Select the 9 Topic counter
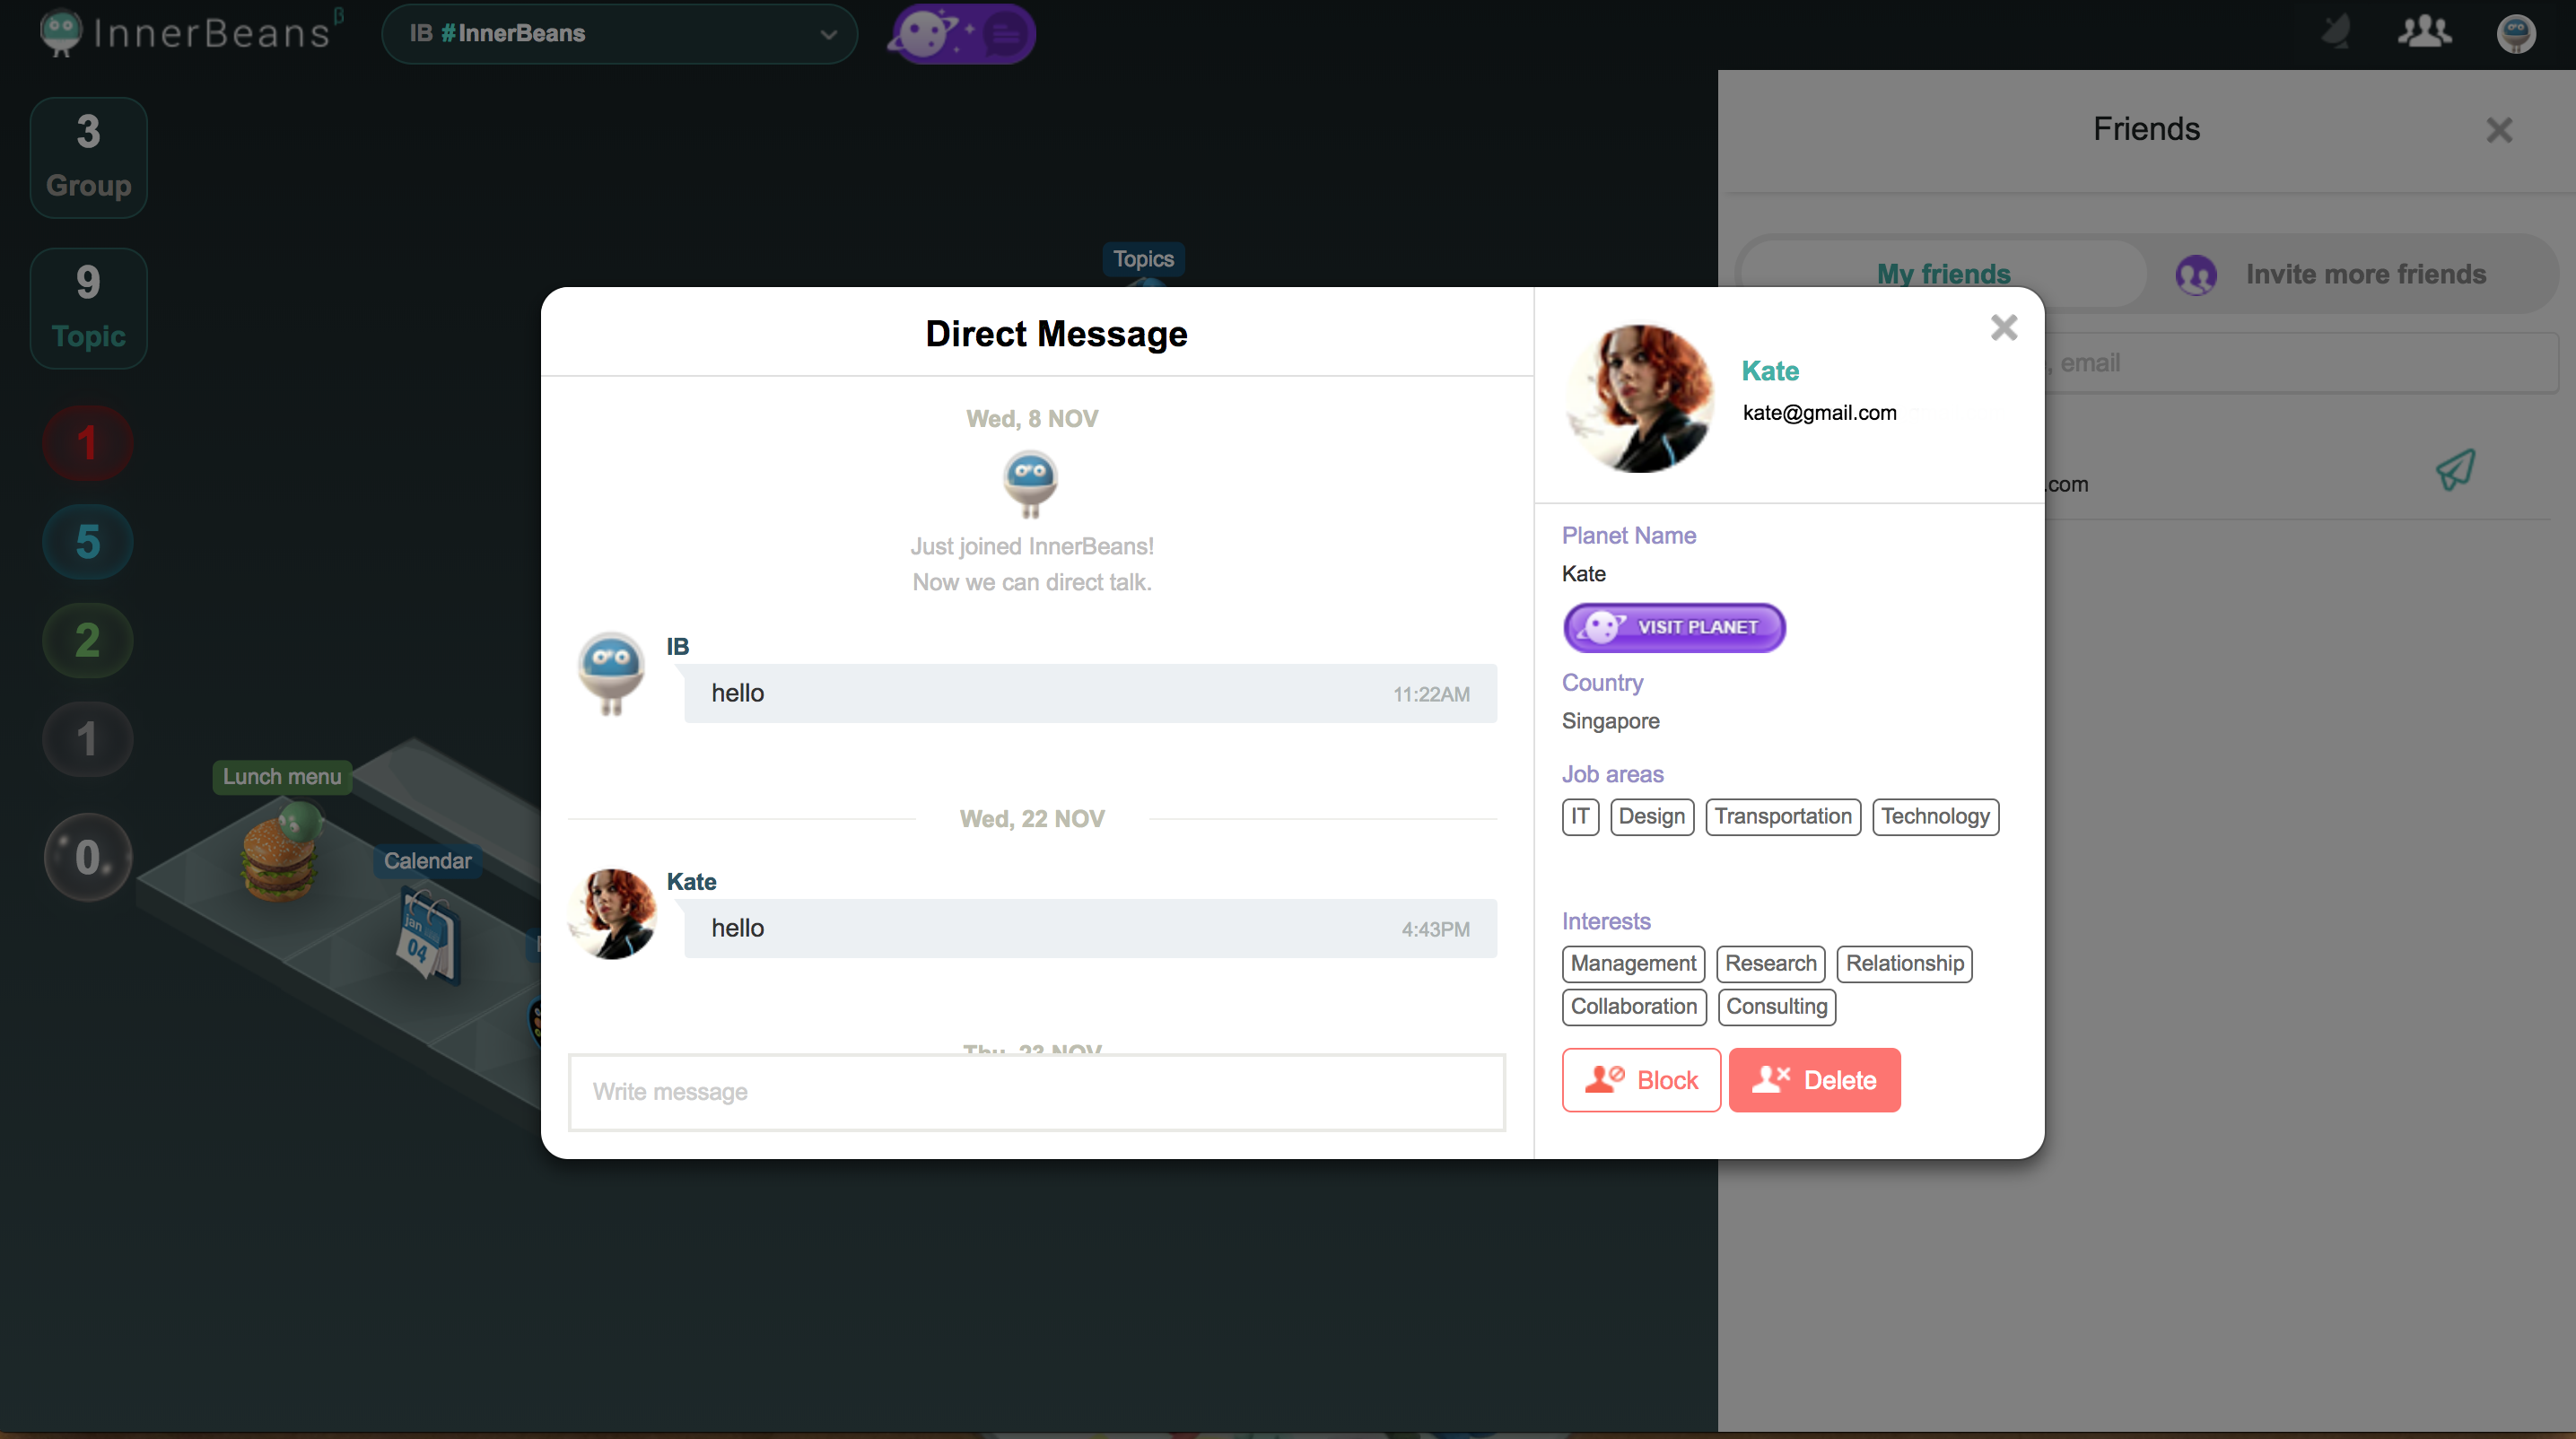 89,308
